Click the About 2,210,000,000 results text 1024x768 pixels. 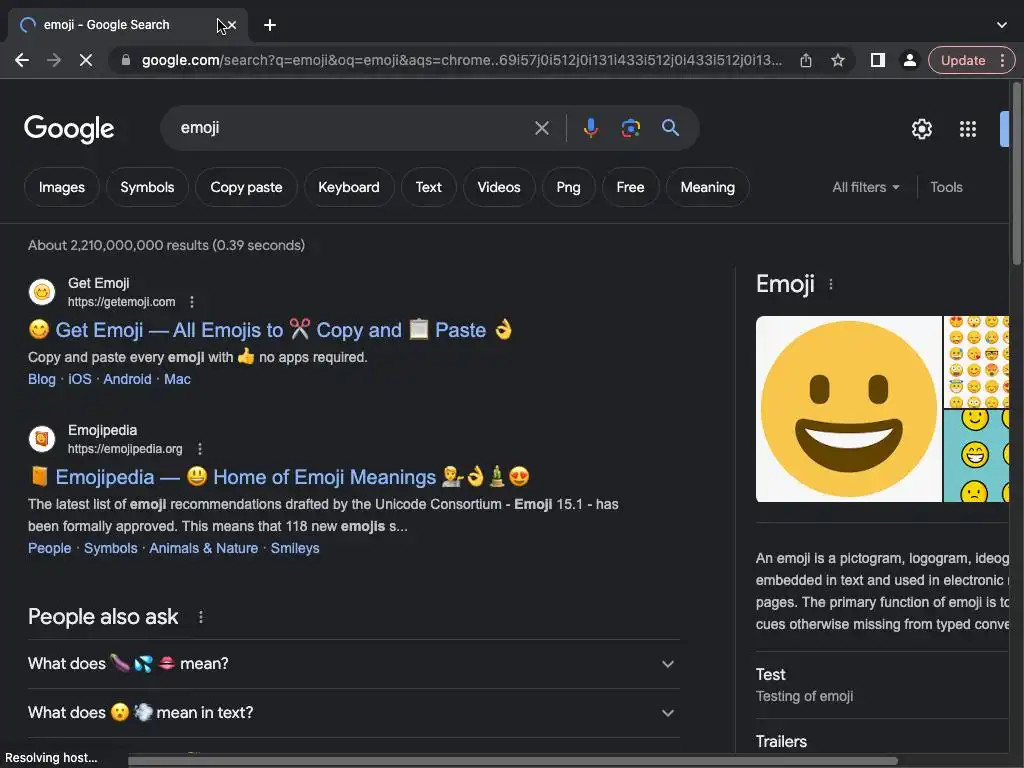(x=167, y=246)
